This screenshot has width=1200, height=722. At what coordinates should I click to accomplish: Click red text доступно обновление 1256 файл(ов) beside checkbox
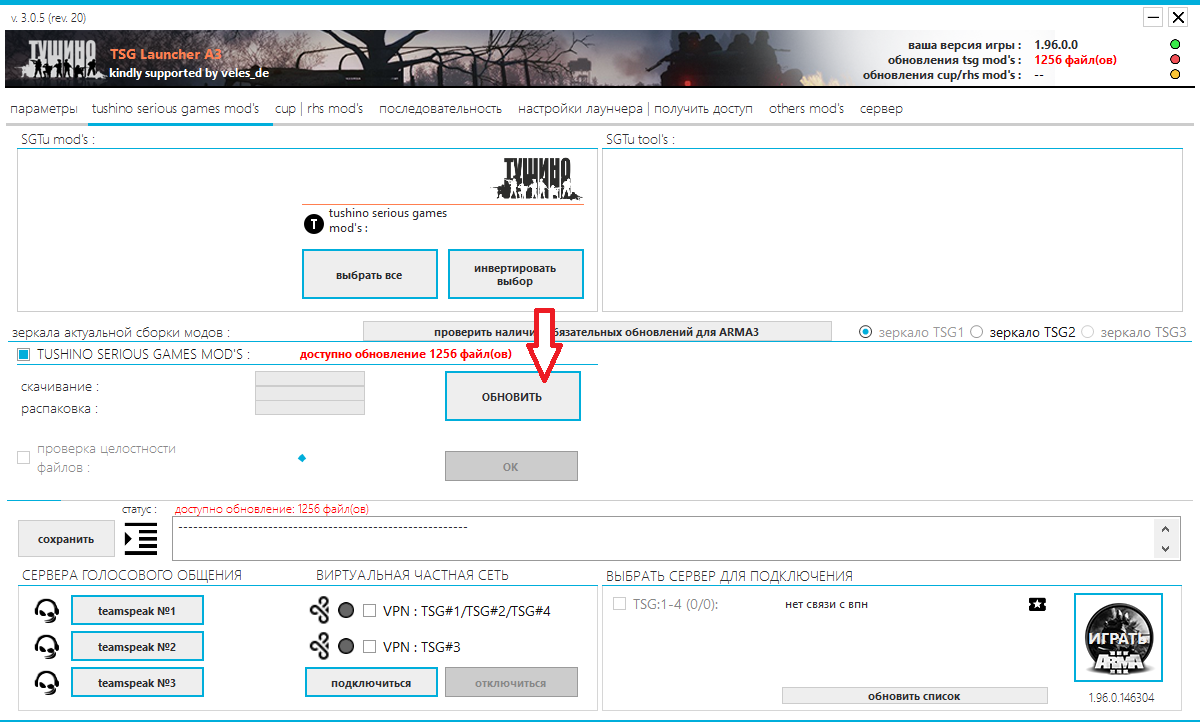point(406,354)
